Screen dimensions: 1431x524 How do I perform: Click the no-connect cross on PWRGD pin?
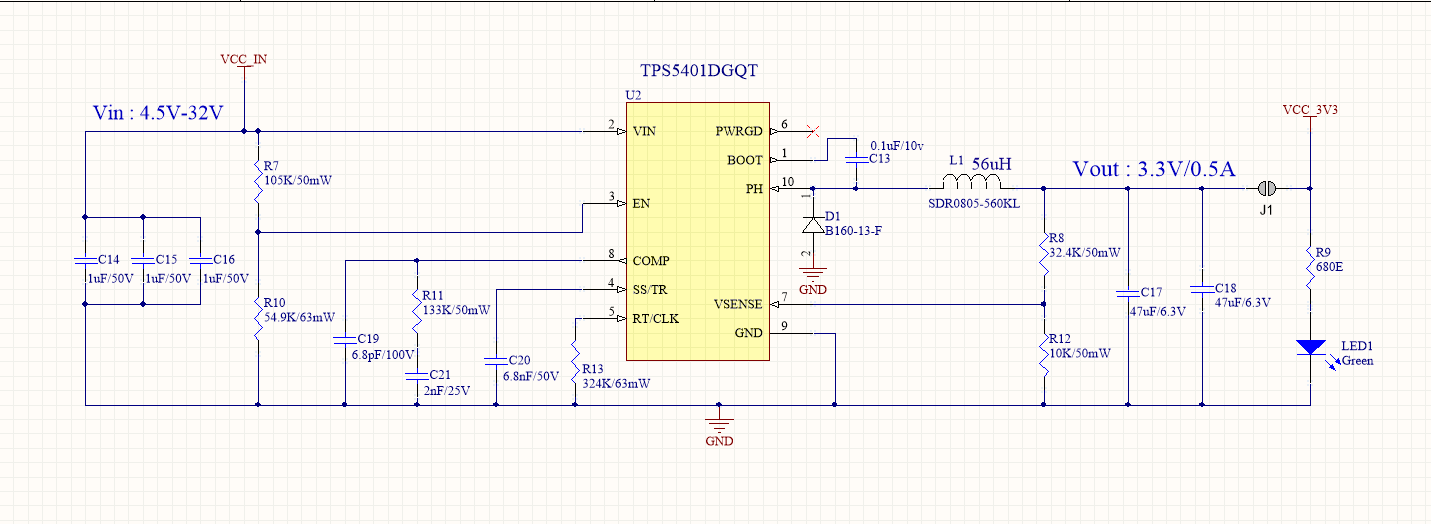coord(813,131)
